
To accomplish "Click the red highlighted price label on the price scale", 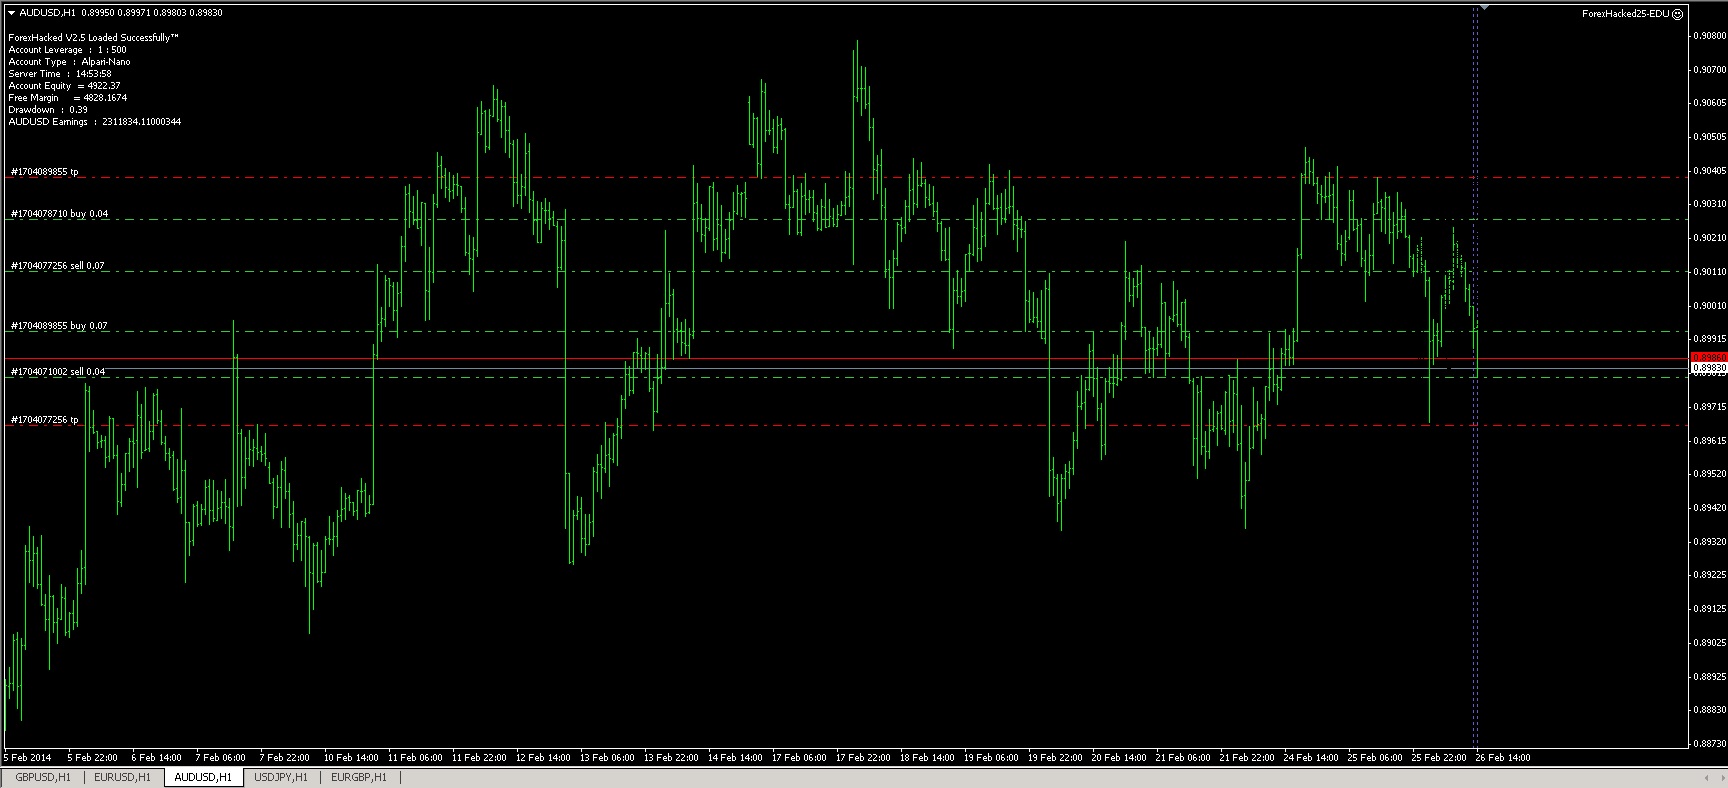I will point(1707,357).
